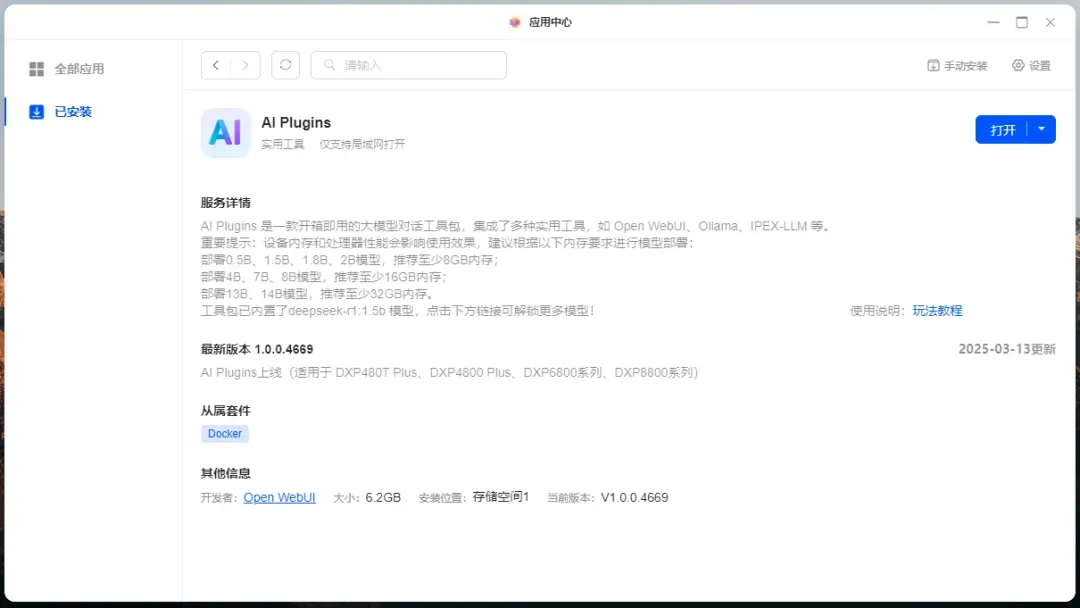The image size is (1080, 608).
Task: Click the grid icon beside 全部应用
Action: (x=37, y=69)
